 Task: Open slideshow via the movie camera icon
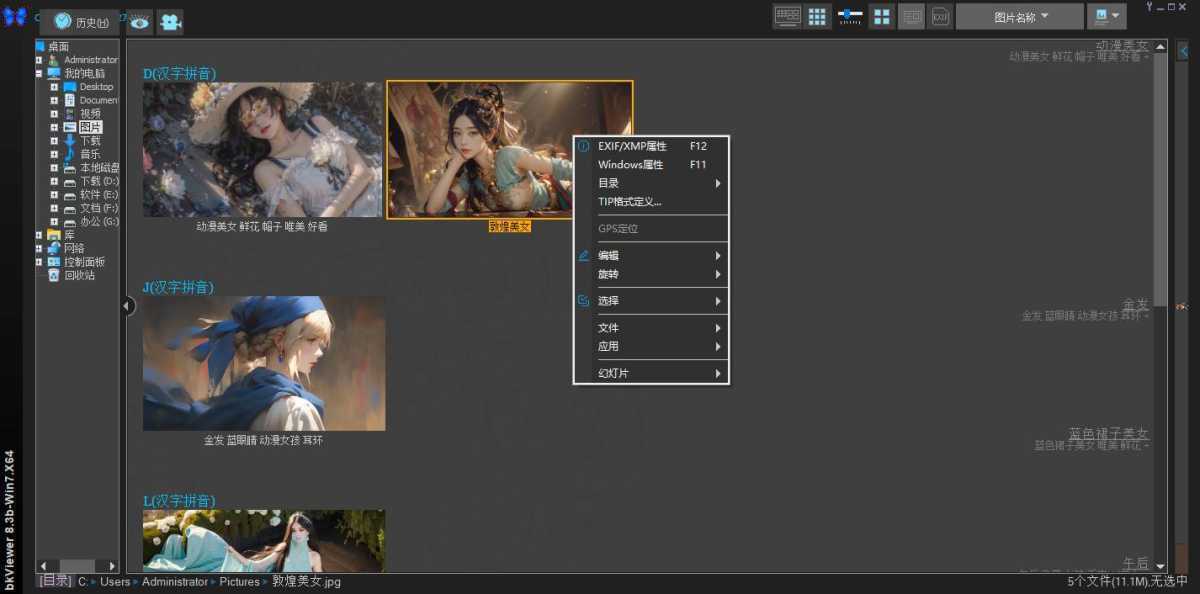[170, 21]
